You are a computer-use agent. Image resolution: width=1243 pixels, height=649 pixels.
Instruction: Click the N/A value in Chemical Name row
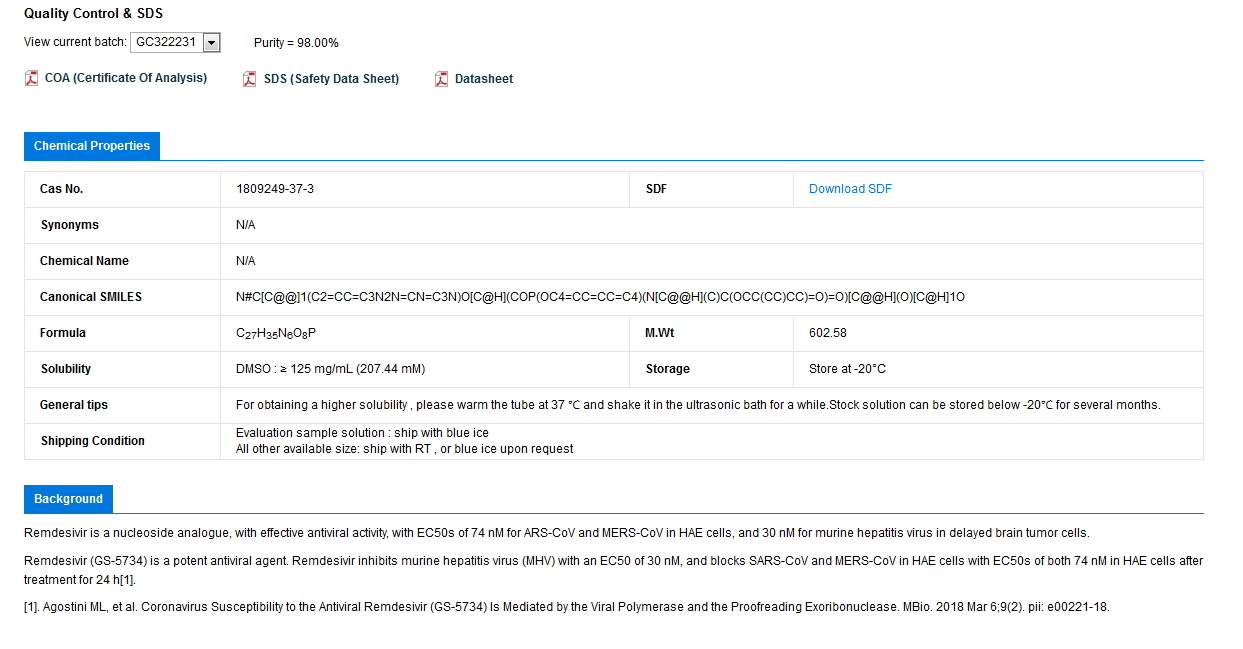point(246,261)
